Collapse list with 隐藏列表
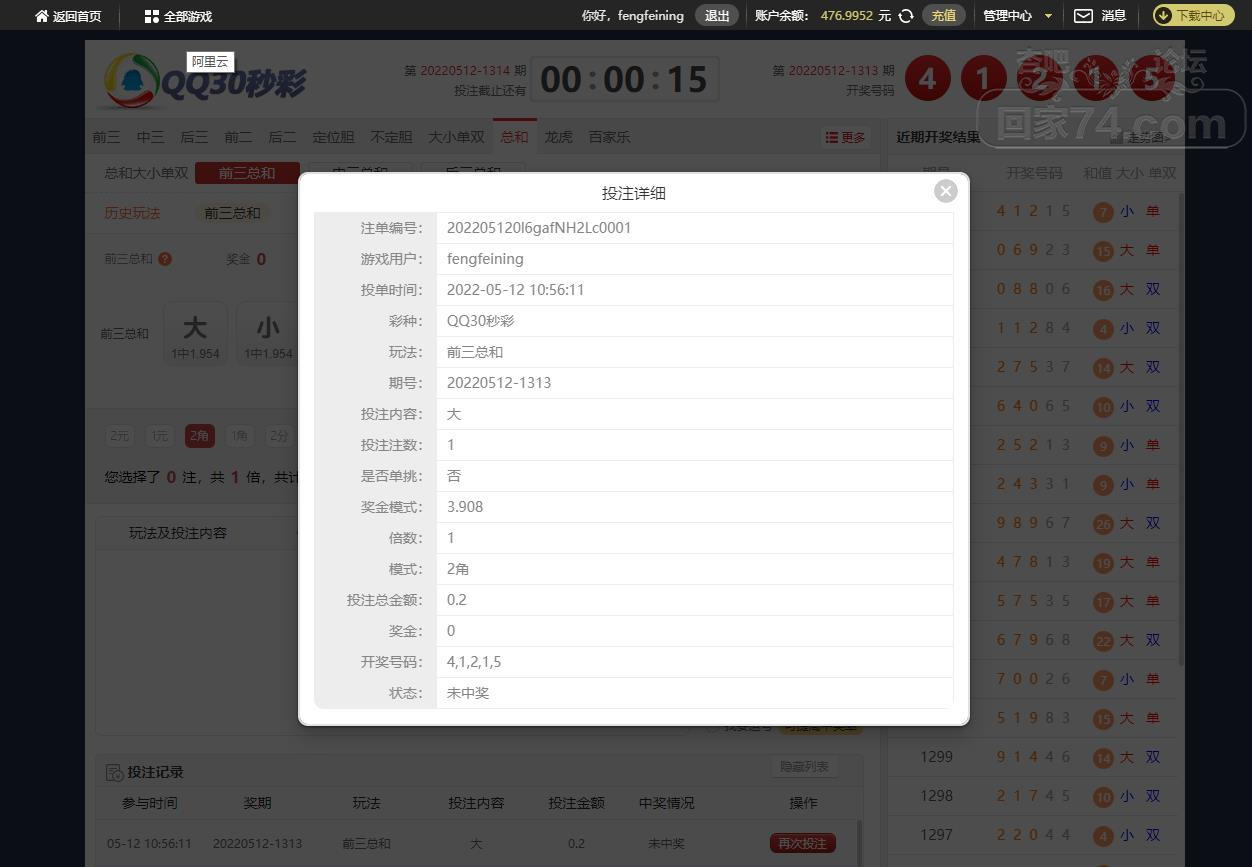Image resolution: width=1252 pixels, height=867 pixels. [x=804, y=766]
